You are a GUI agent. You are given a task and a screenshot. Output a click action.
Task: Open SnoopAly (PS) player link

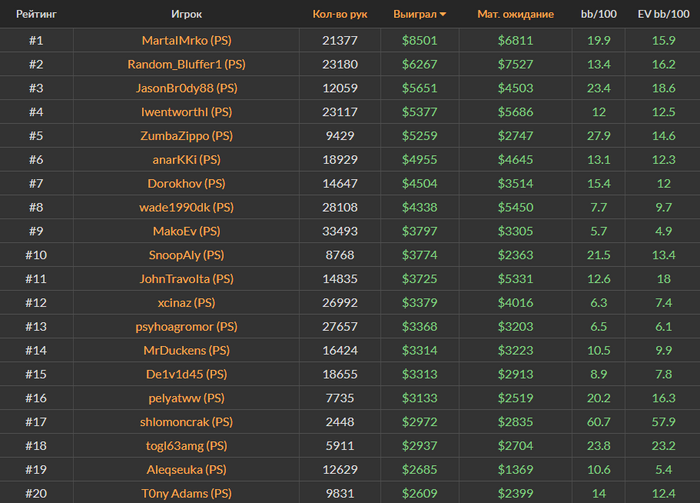tap(187, 255)
